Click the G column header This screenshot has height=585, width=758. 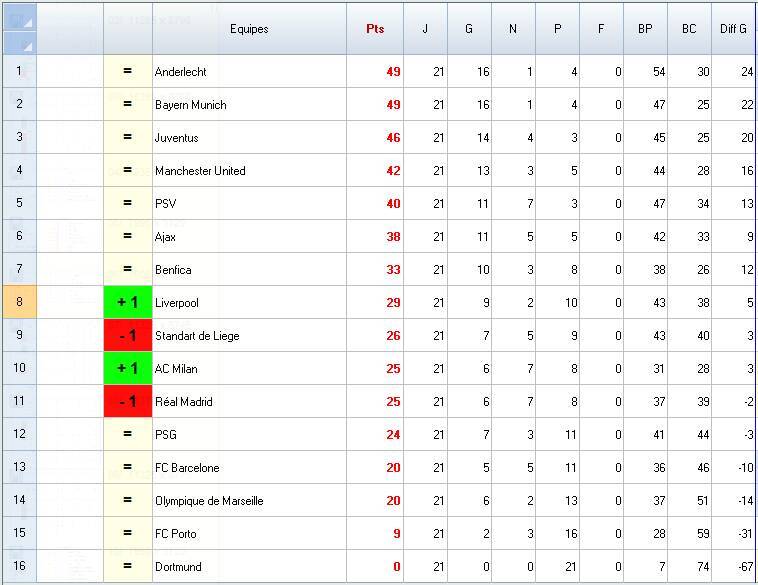click(x=469, y=29)
